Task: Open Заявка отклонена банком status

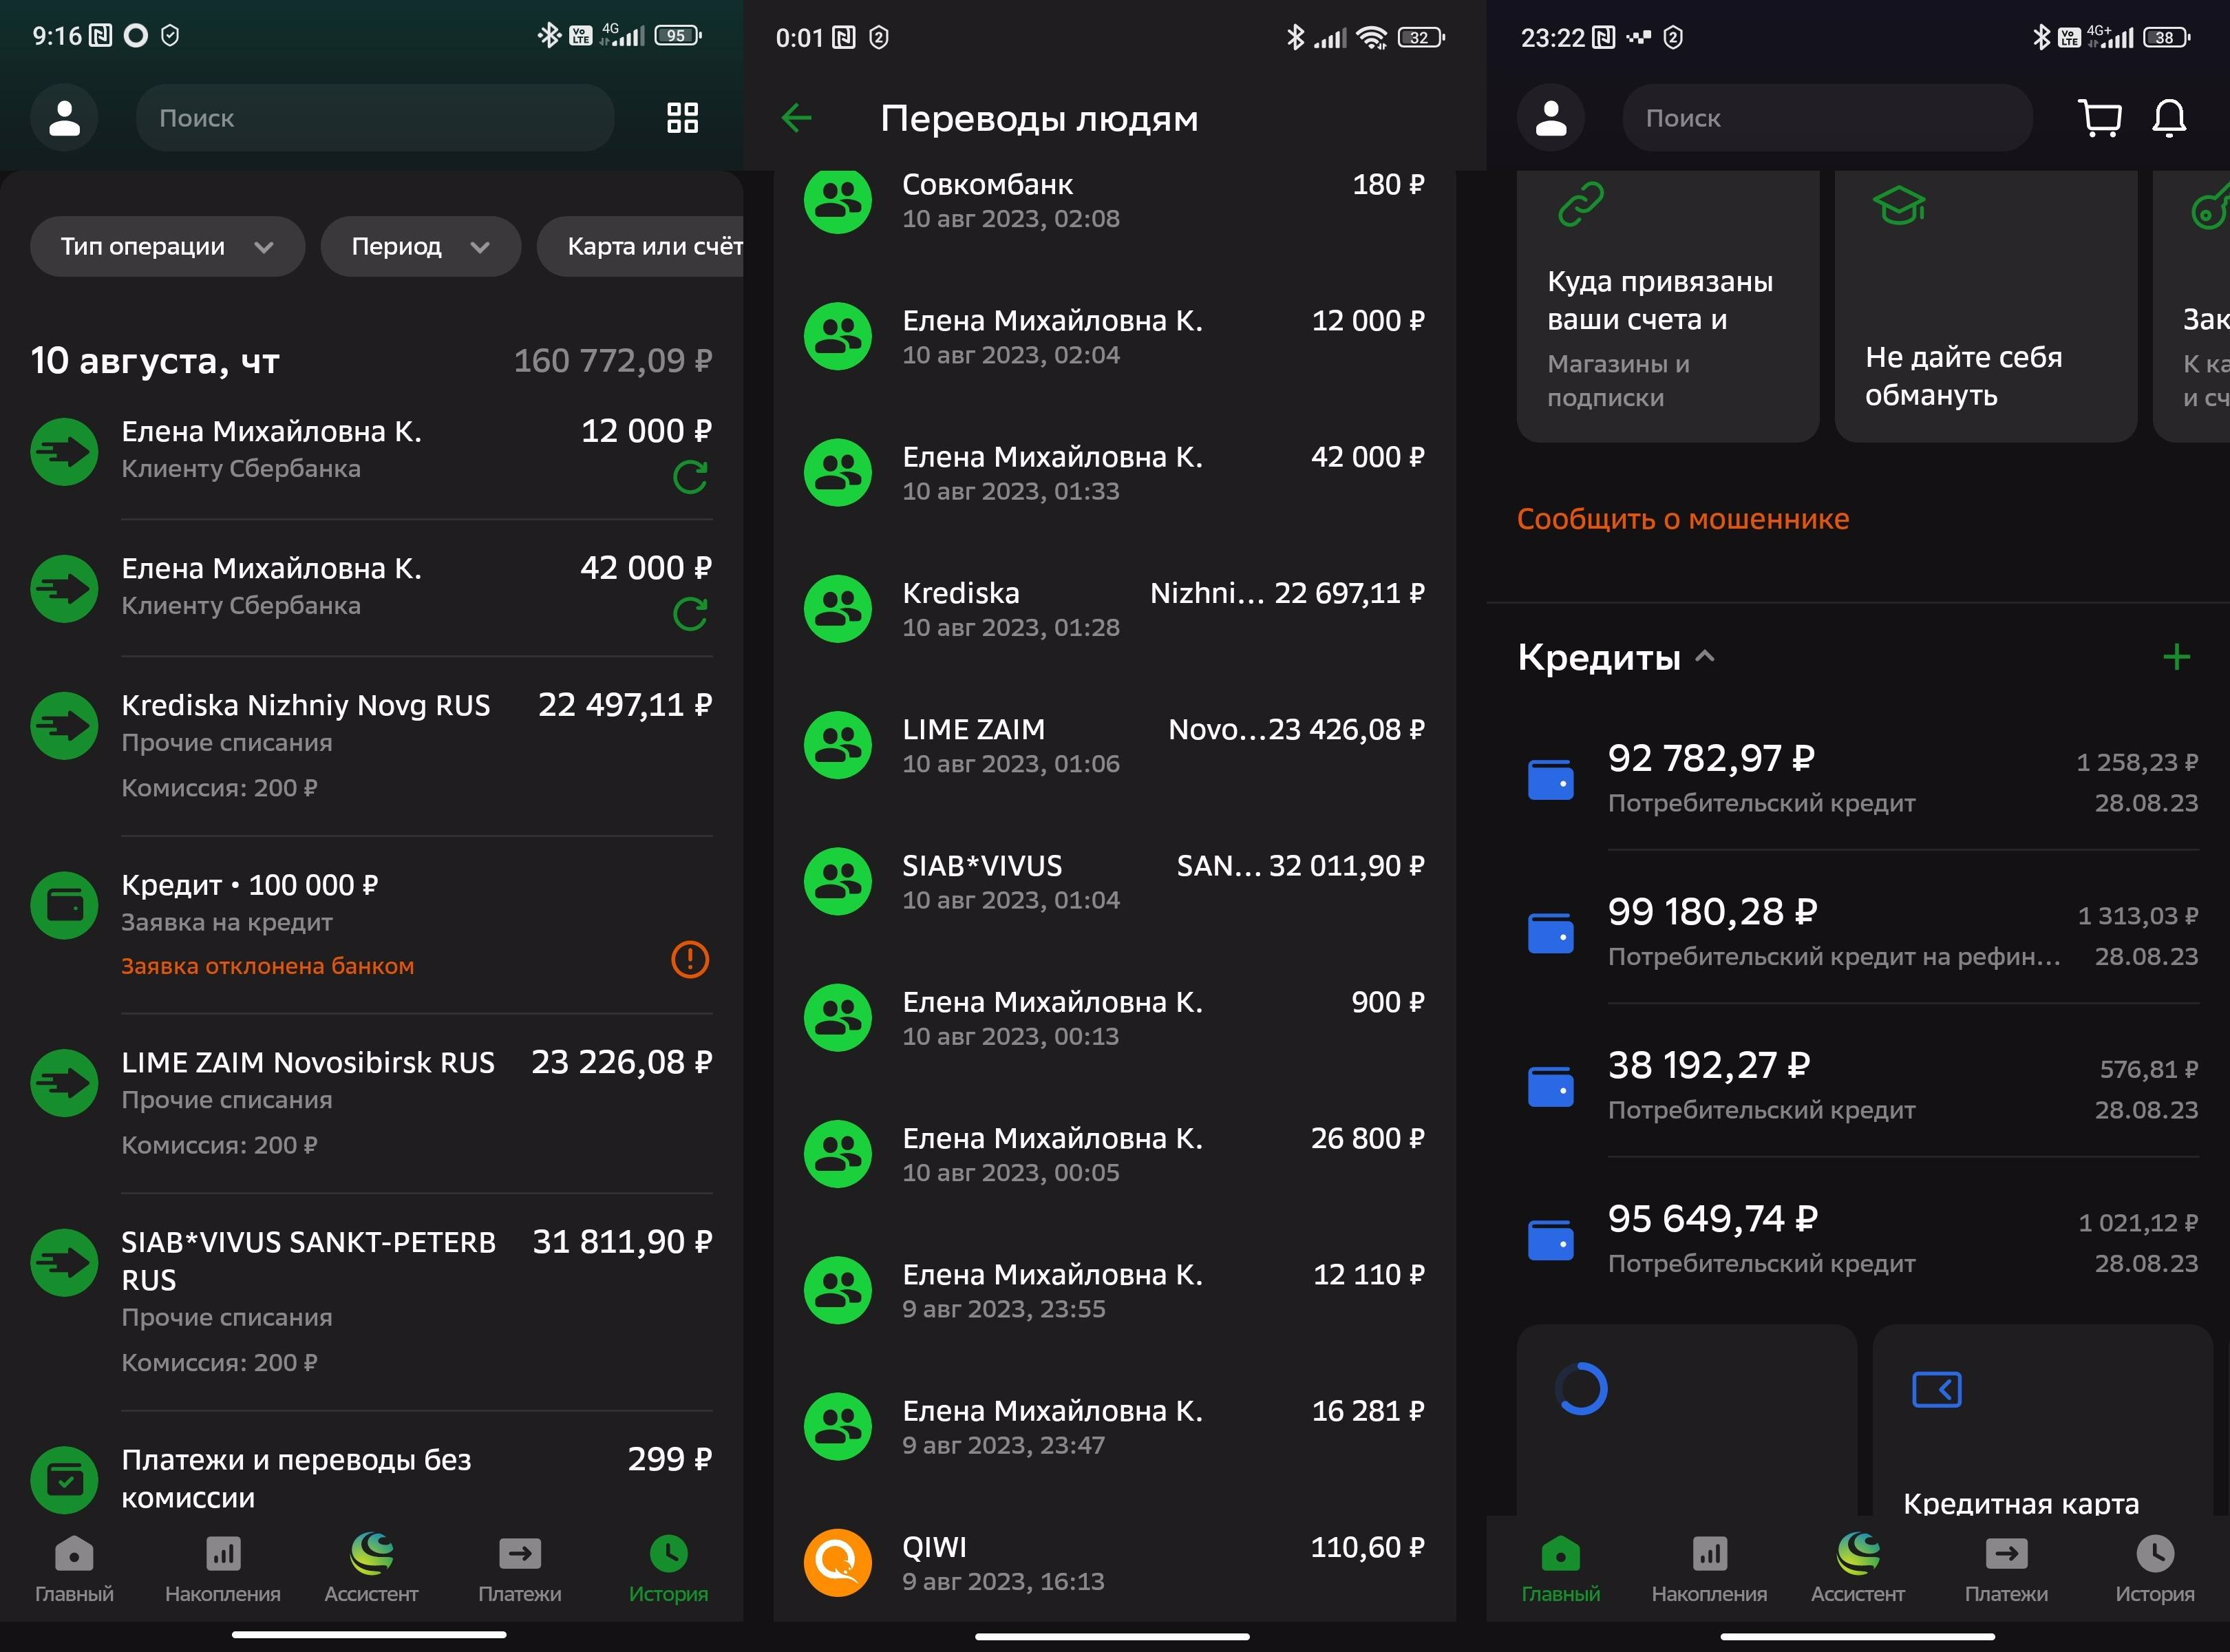Action: [x=267, y=966]
